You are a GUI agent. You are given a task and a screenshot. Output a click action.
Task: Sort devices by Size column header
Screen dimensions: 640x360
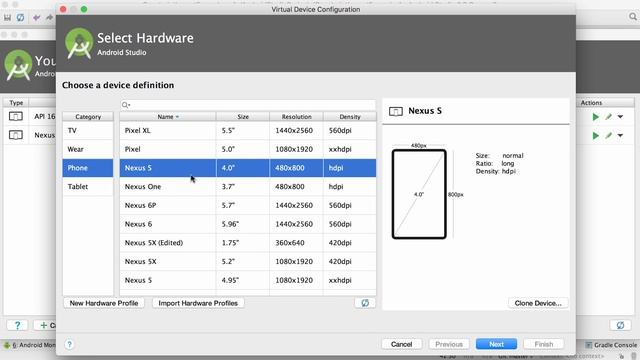click(243, 117)
